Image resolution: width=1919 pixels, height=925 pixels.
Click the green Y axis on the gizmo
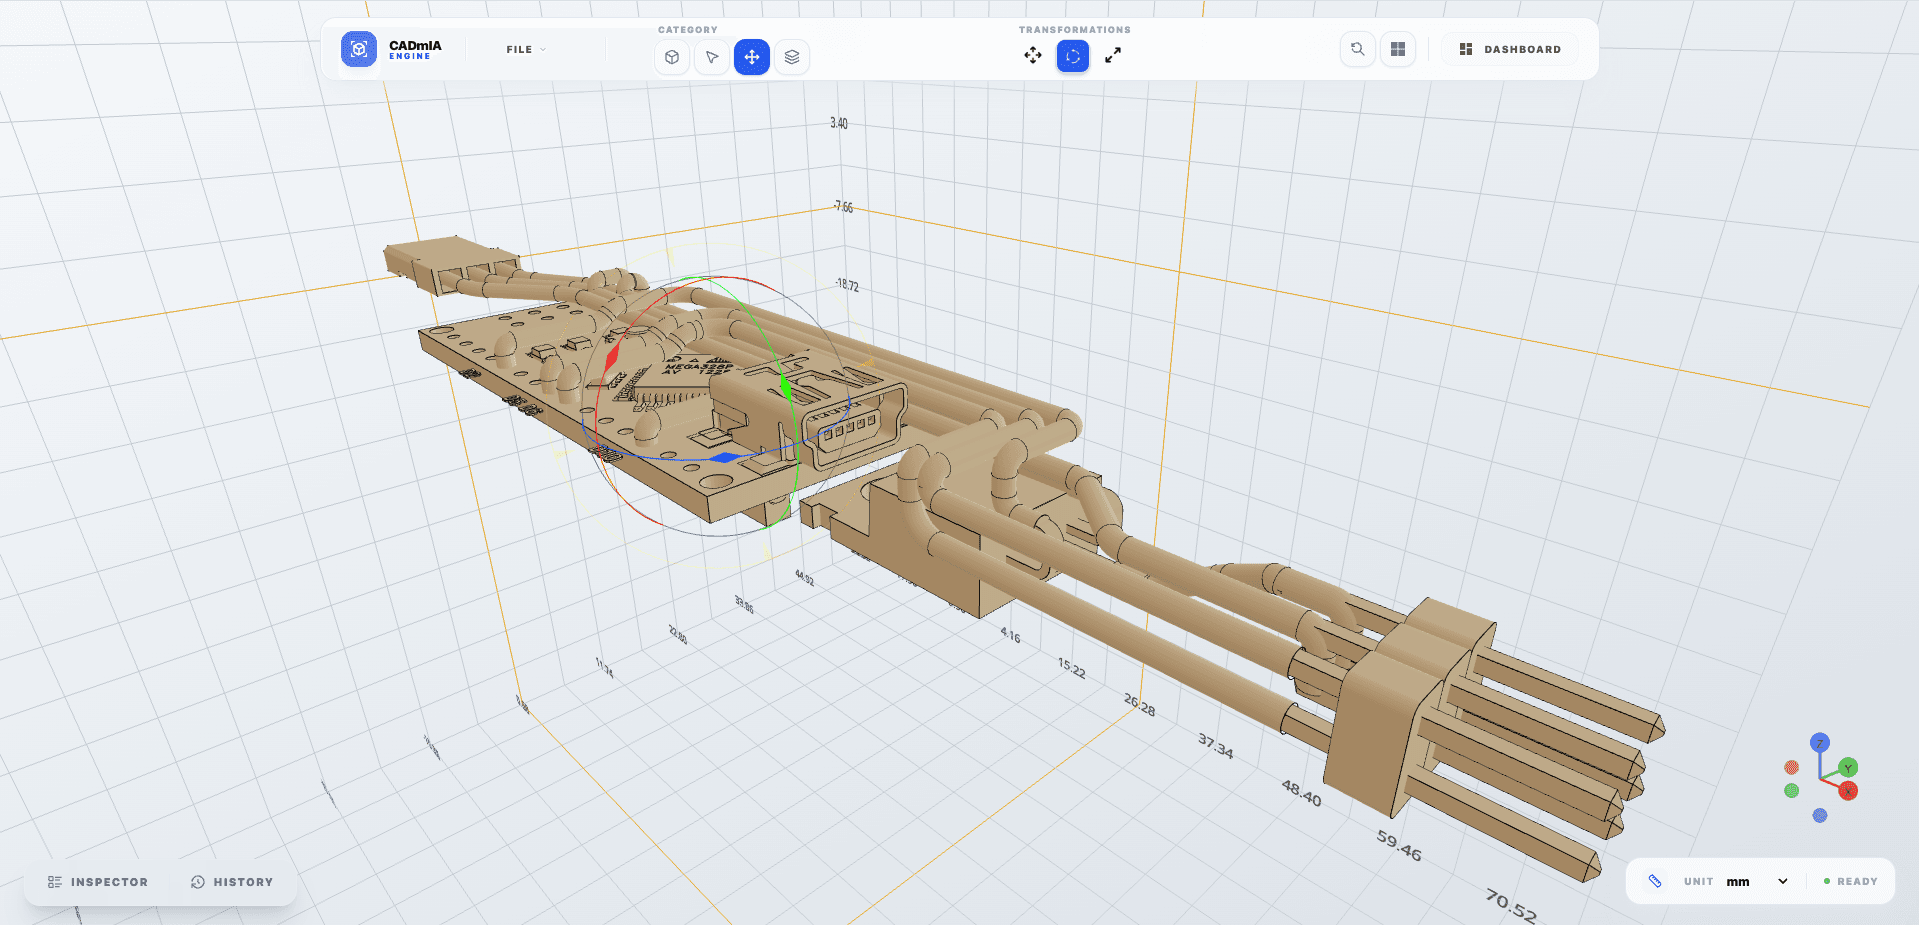click(x=1848, y=767)
